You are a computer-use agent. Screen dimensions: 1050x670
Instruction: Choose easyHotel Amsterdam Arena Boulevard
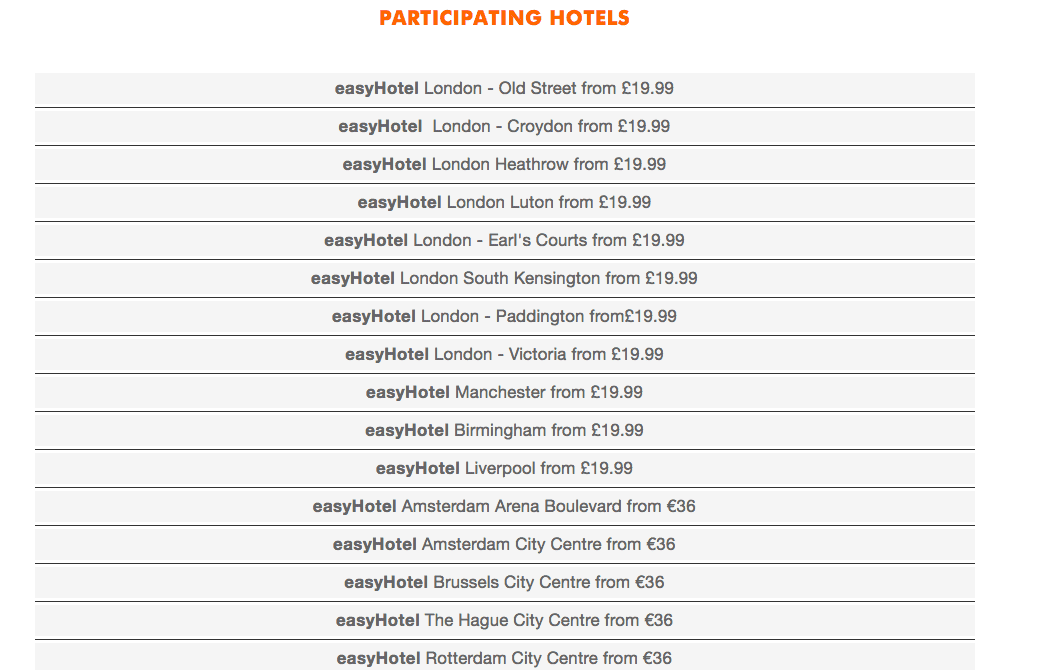coord(505,507)
